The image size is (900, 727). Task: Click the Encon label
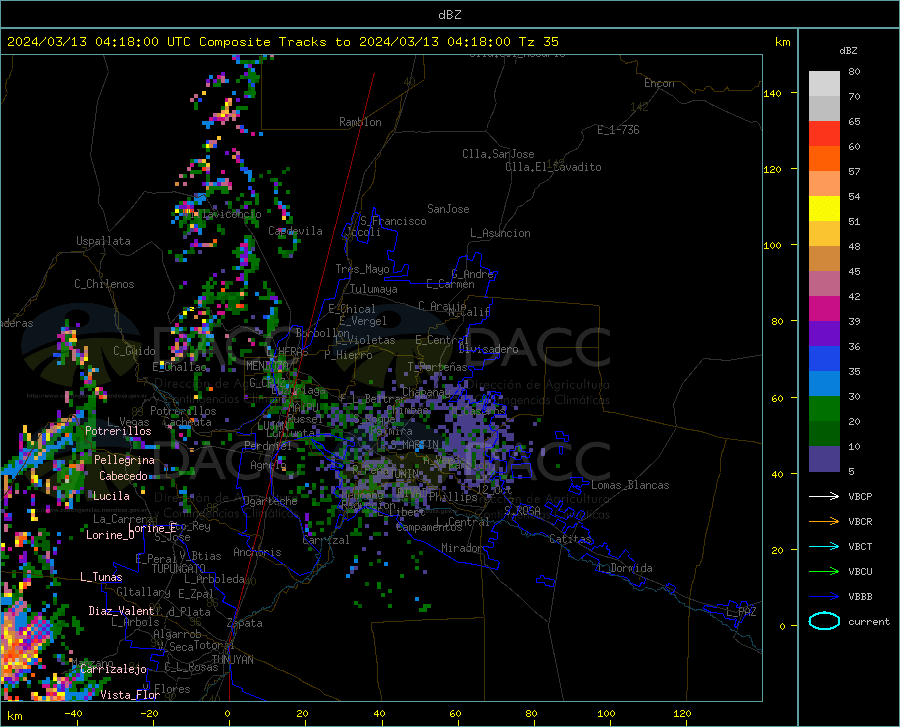pyautogui.click(x=659, y=83)
